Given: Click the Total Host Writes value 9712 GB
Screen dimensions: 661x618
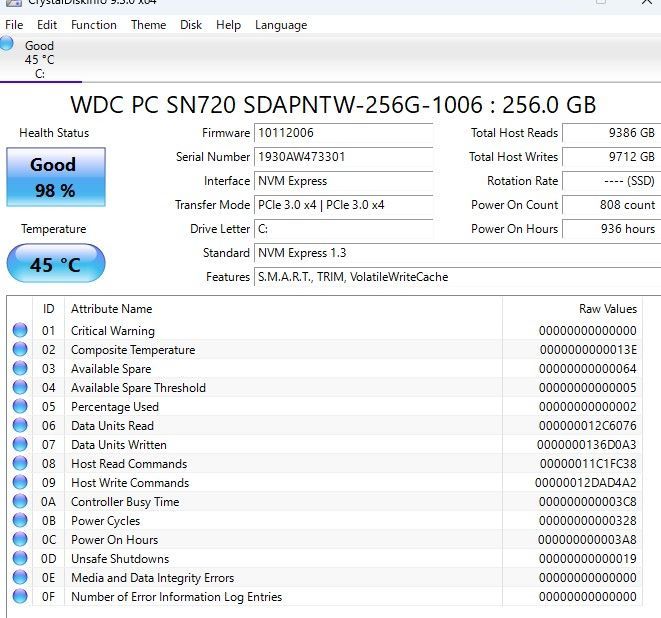Looking at the screenshot, I should pyautogui.click(x=611, y=157).
